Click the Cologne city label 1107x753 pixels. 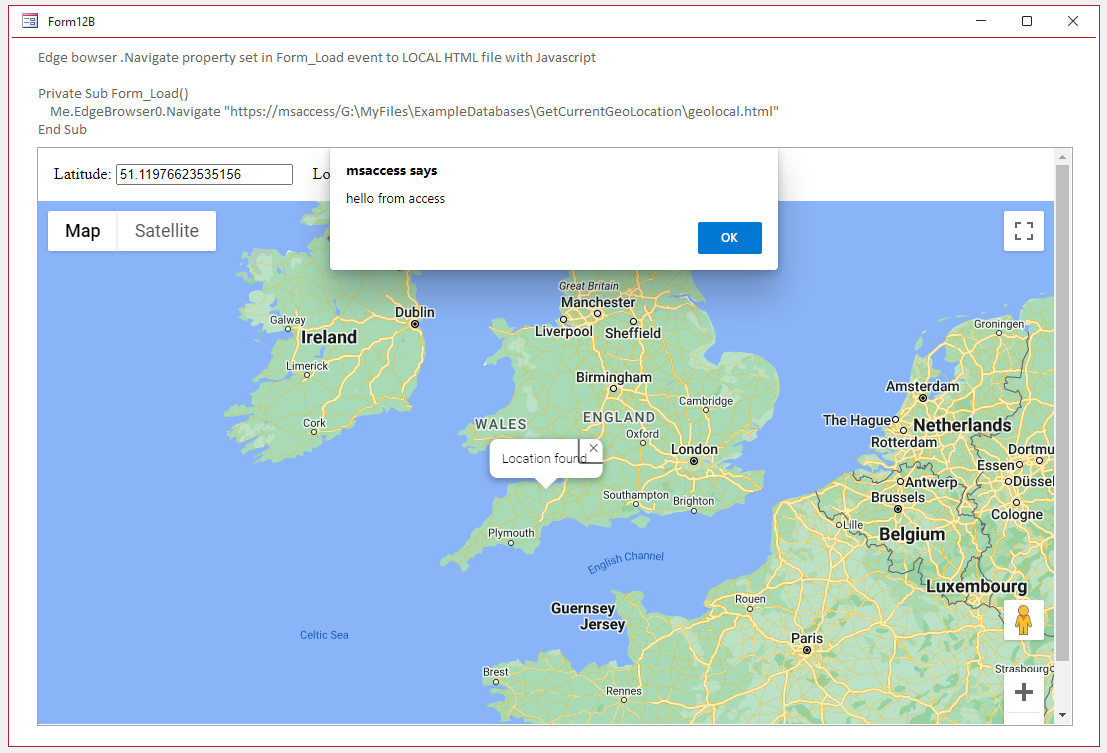(1017, 514)
